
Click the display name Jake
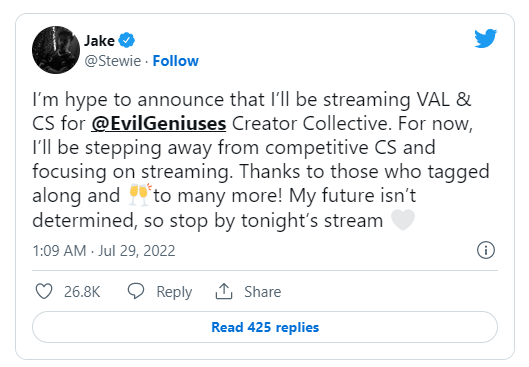[x=99, y=41]
